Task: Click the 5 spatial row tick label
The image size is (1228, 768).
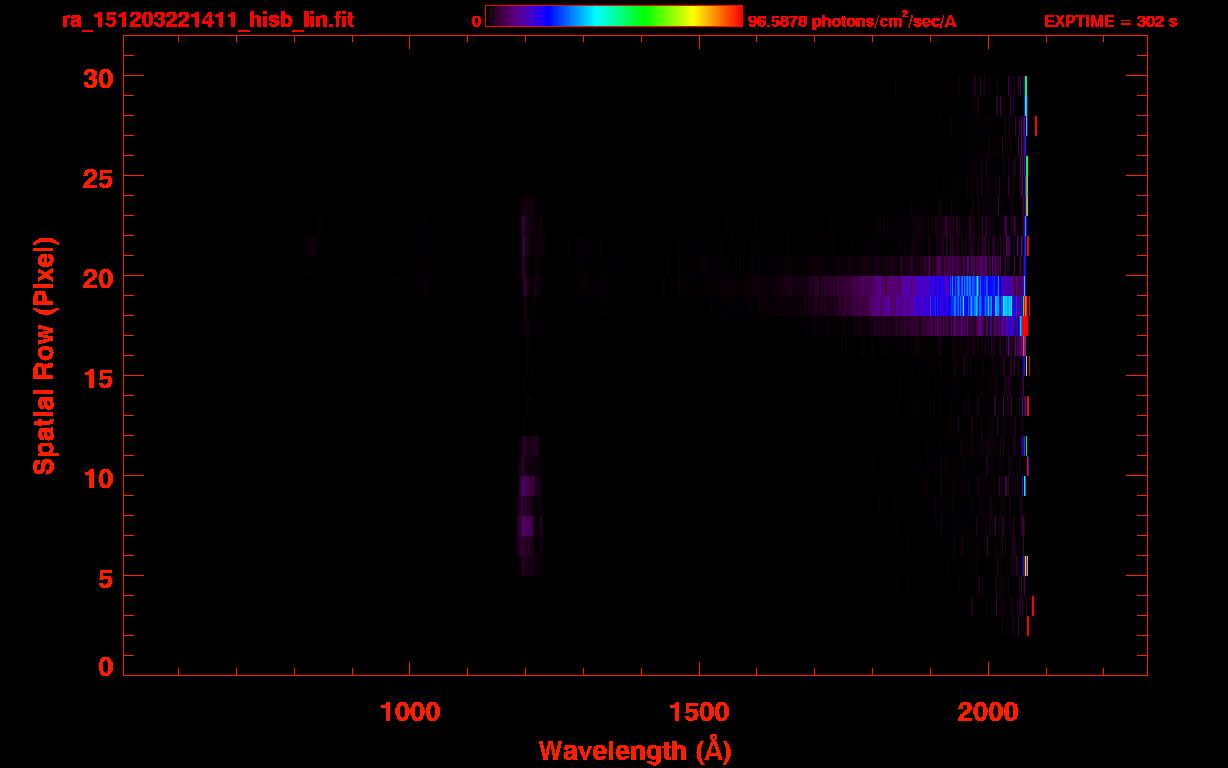Action: [106, 577]
